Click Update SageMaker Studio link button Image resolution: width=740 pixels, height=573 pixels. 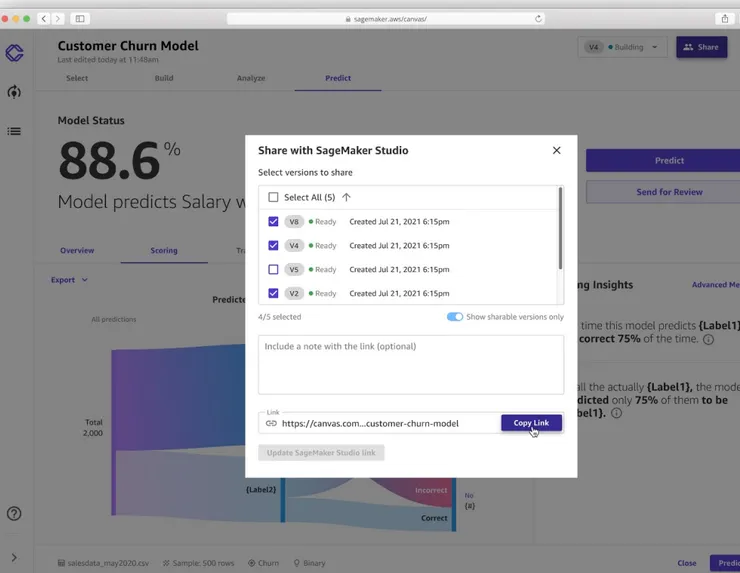pyautogui.click(x=321, y=453)
